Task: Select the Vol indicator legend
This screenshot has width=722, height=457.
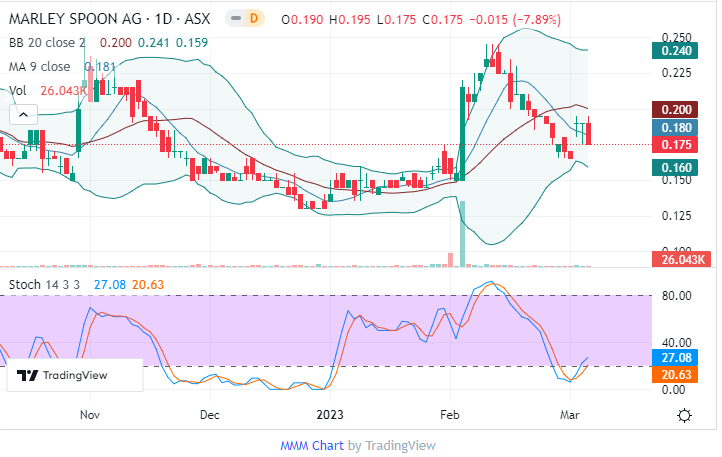Action: tap(17, 90)
